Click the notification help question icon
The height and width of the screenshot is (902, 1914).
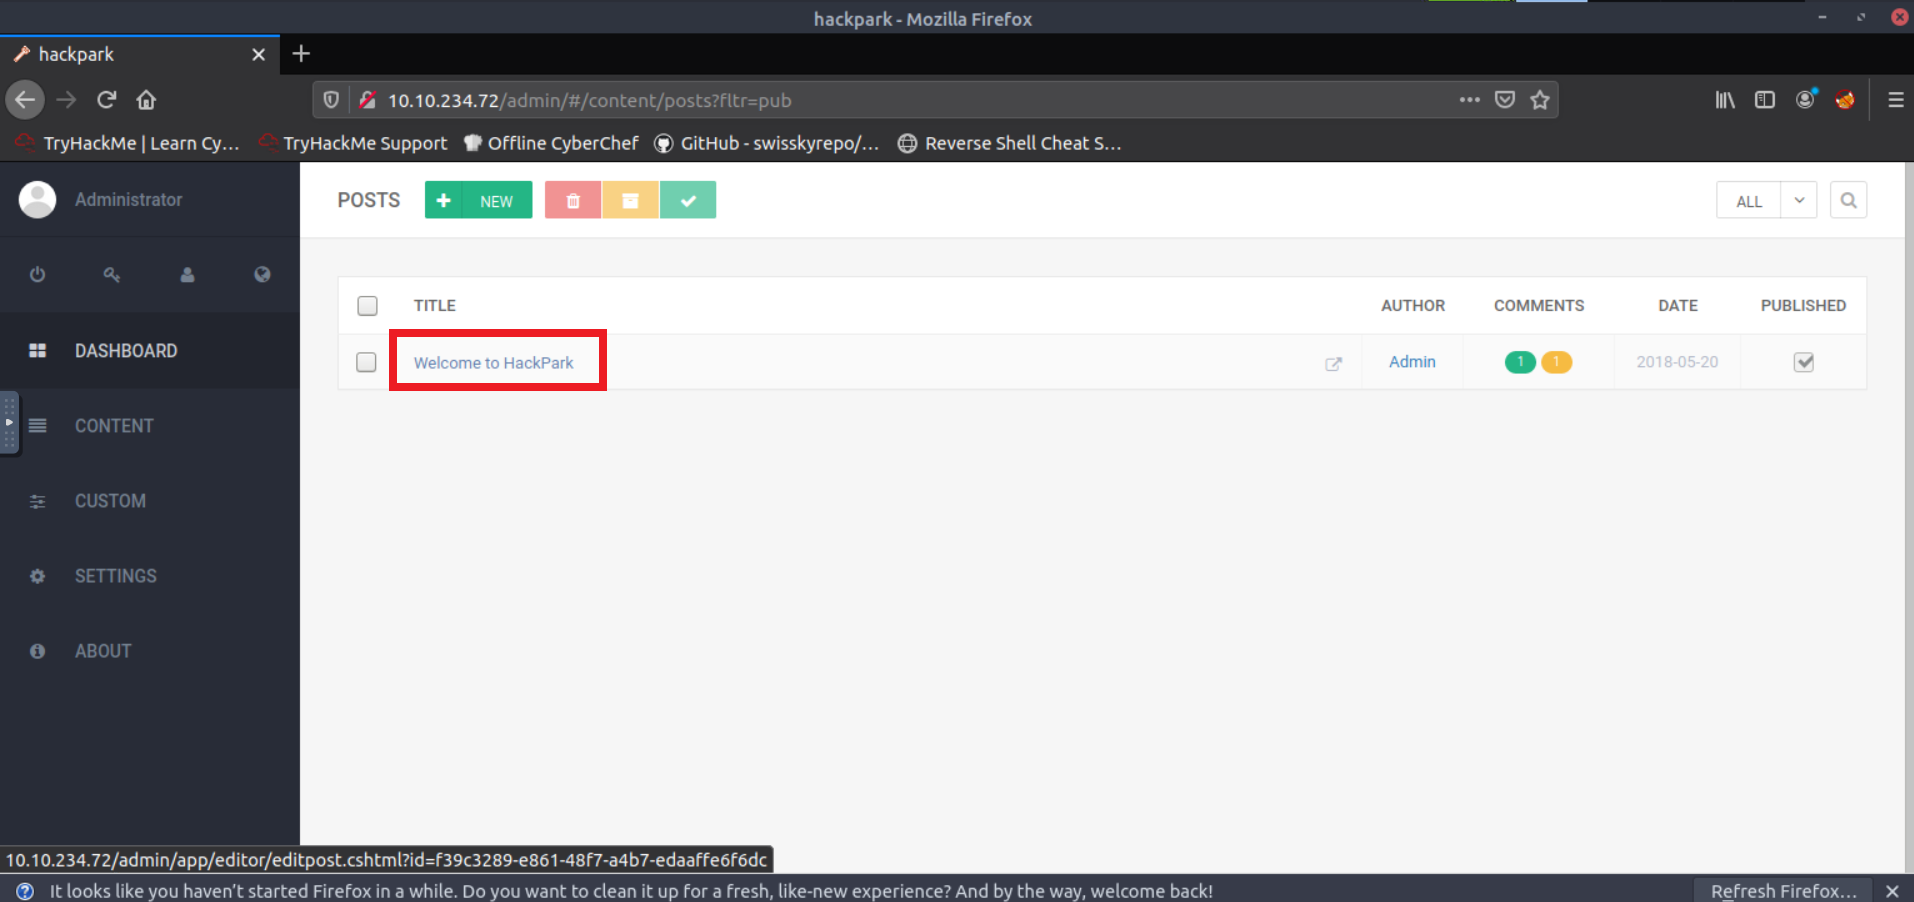[25, 891]
